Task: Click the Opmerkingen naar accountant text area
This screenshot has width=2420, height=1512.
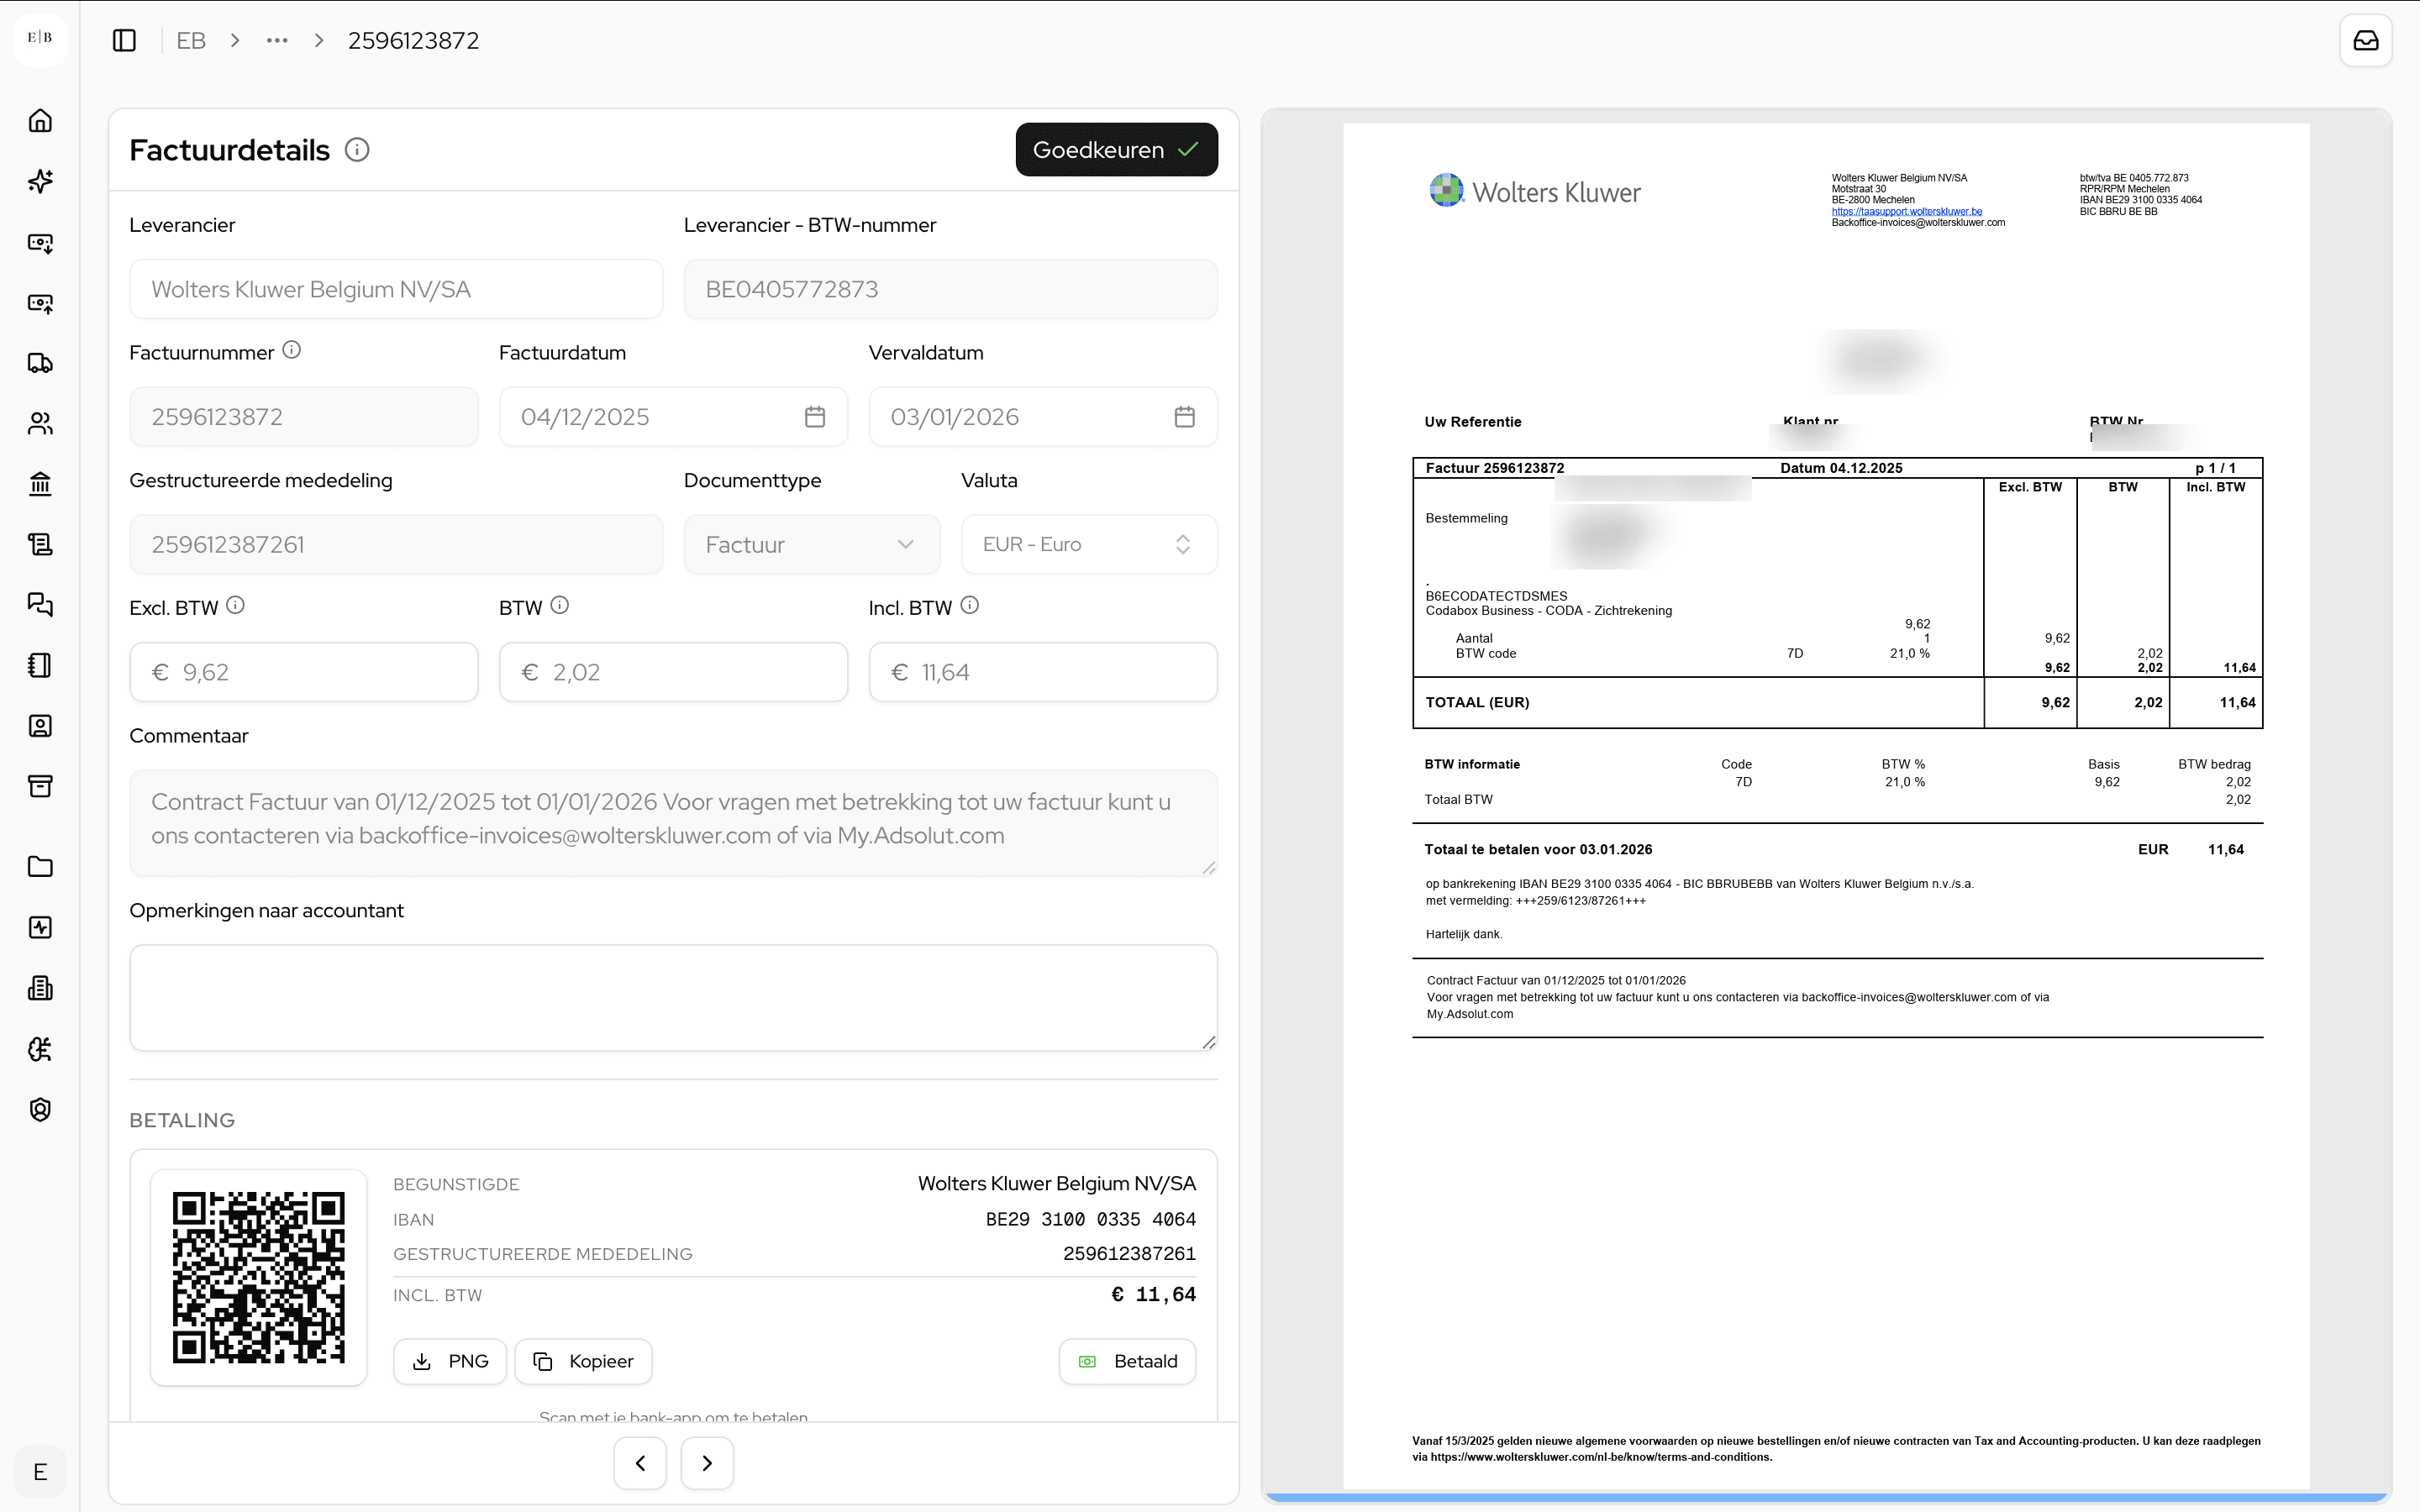Action: coord(673,998)
